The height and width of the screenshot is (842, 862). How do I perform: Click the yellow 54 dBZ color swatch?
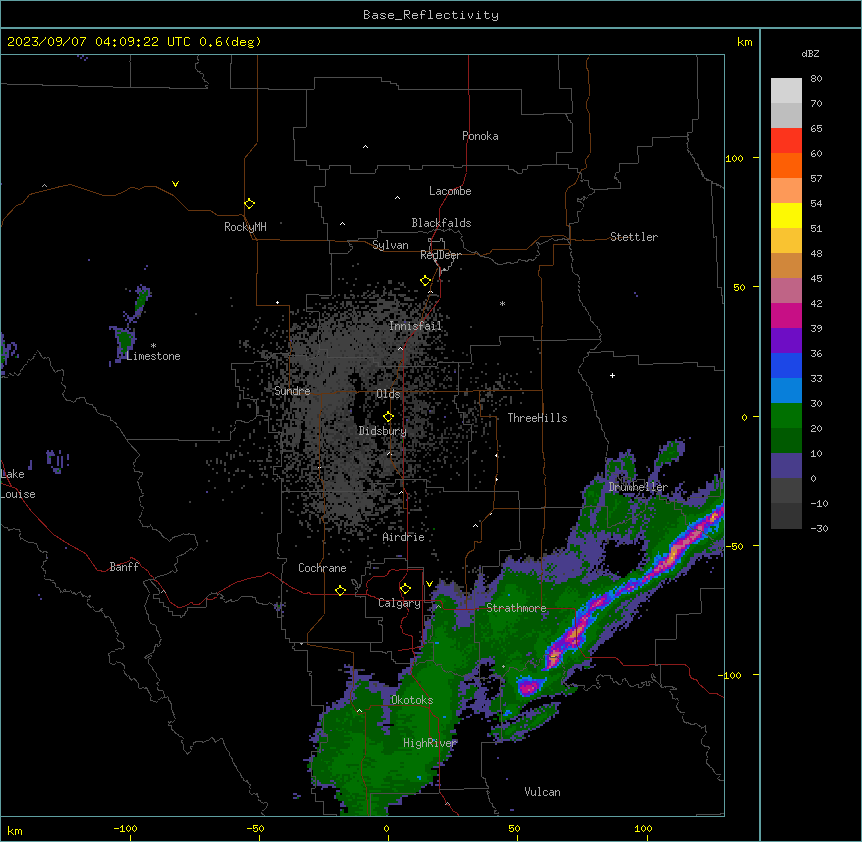[786, 215]
